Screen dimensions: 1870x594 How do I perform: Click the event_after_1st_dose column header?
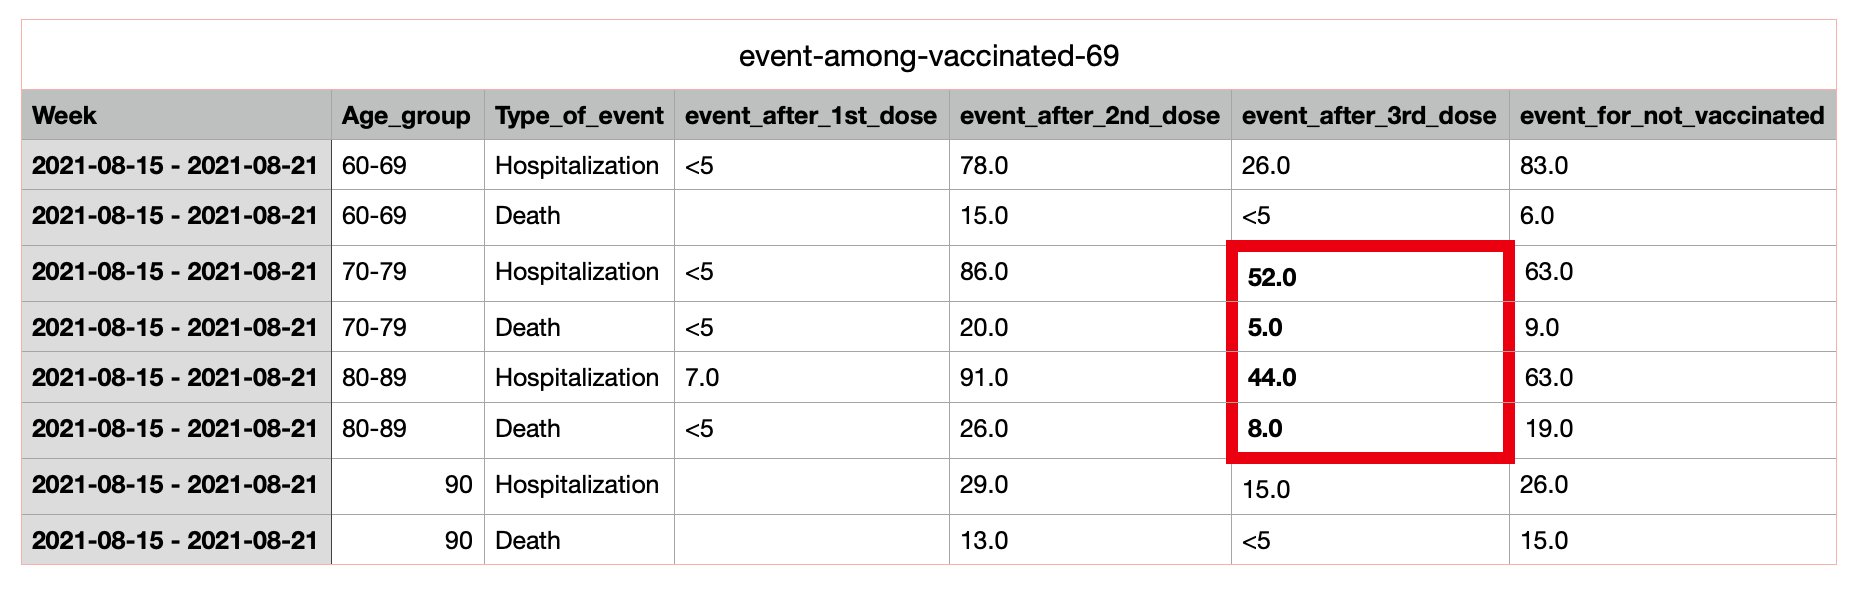(x=810, y=116)
